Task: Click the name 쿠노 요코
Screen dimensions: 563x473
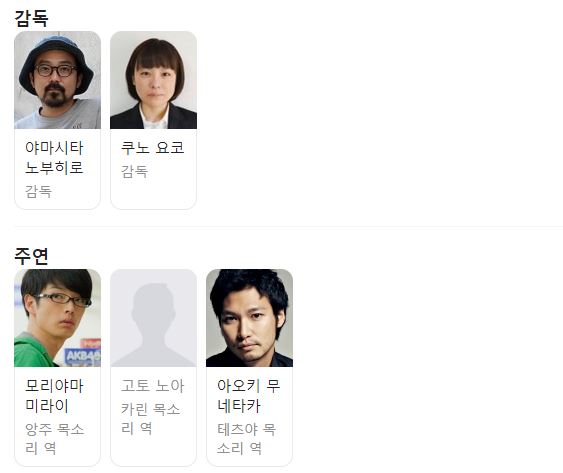Action: (153, 148)
